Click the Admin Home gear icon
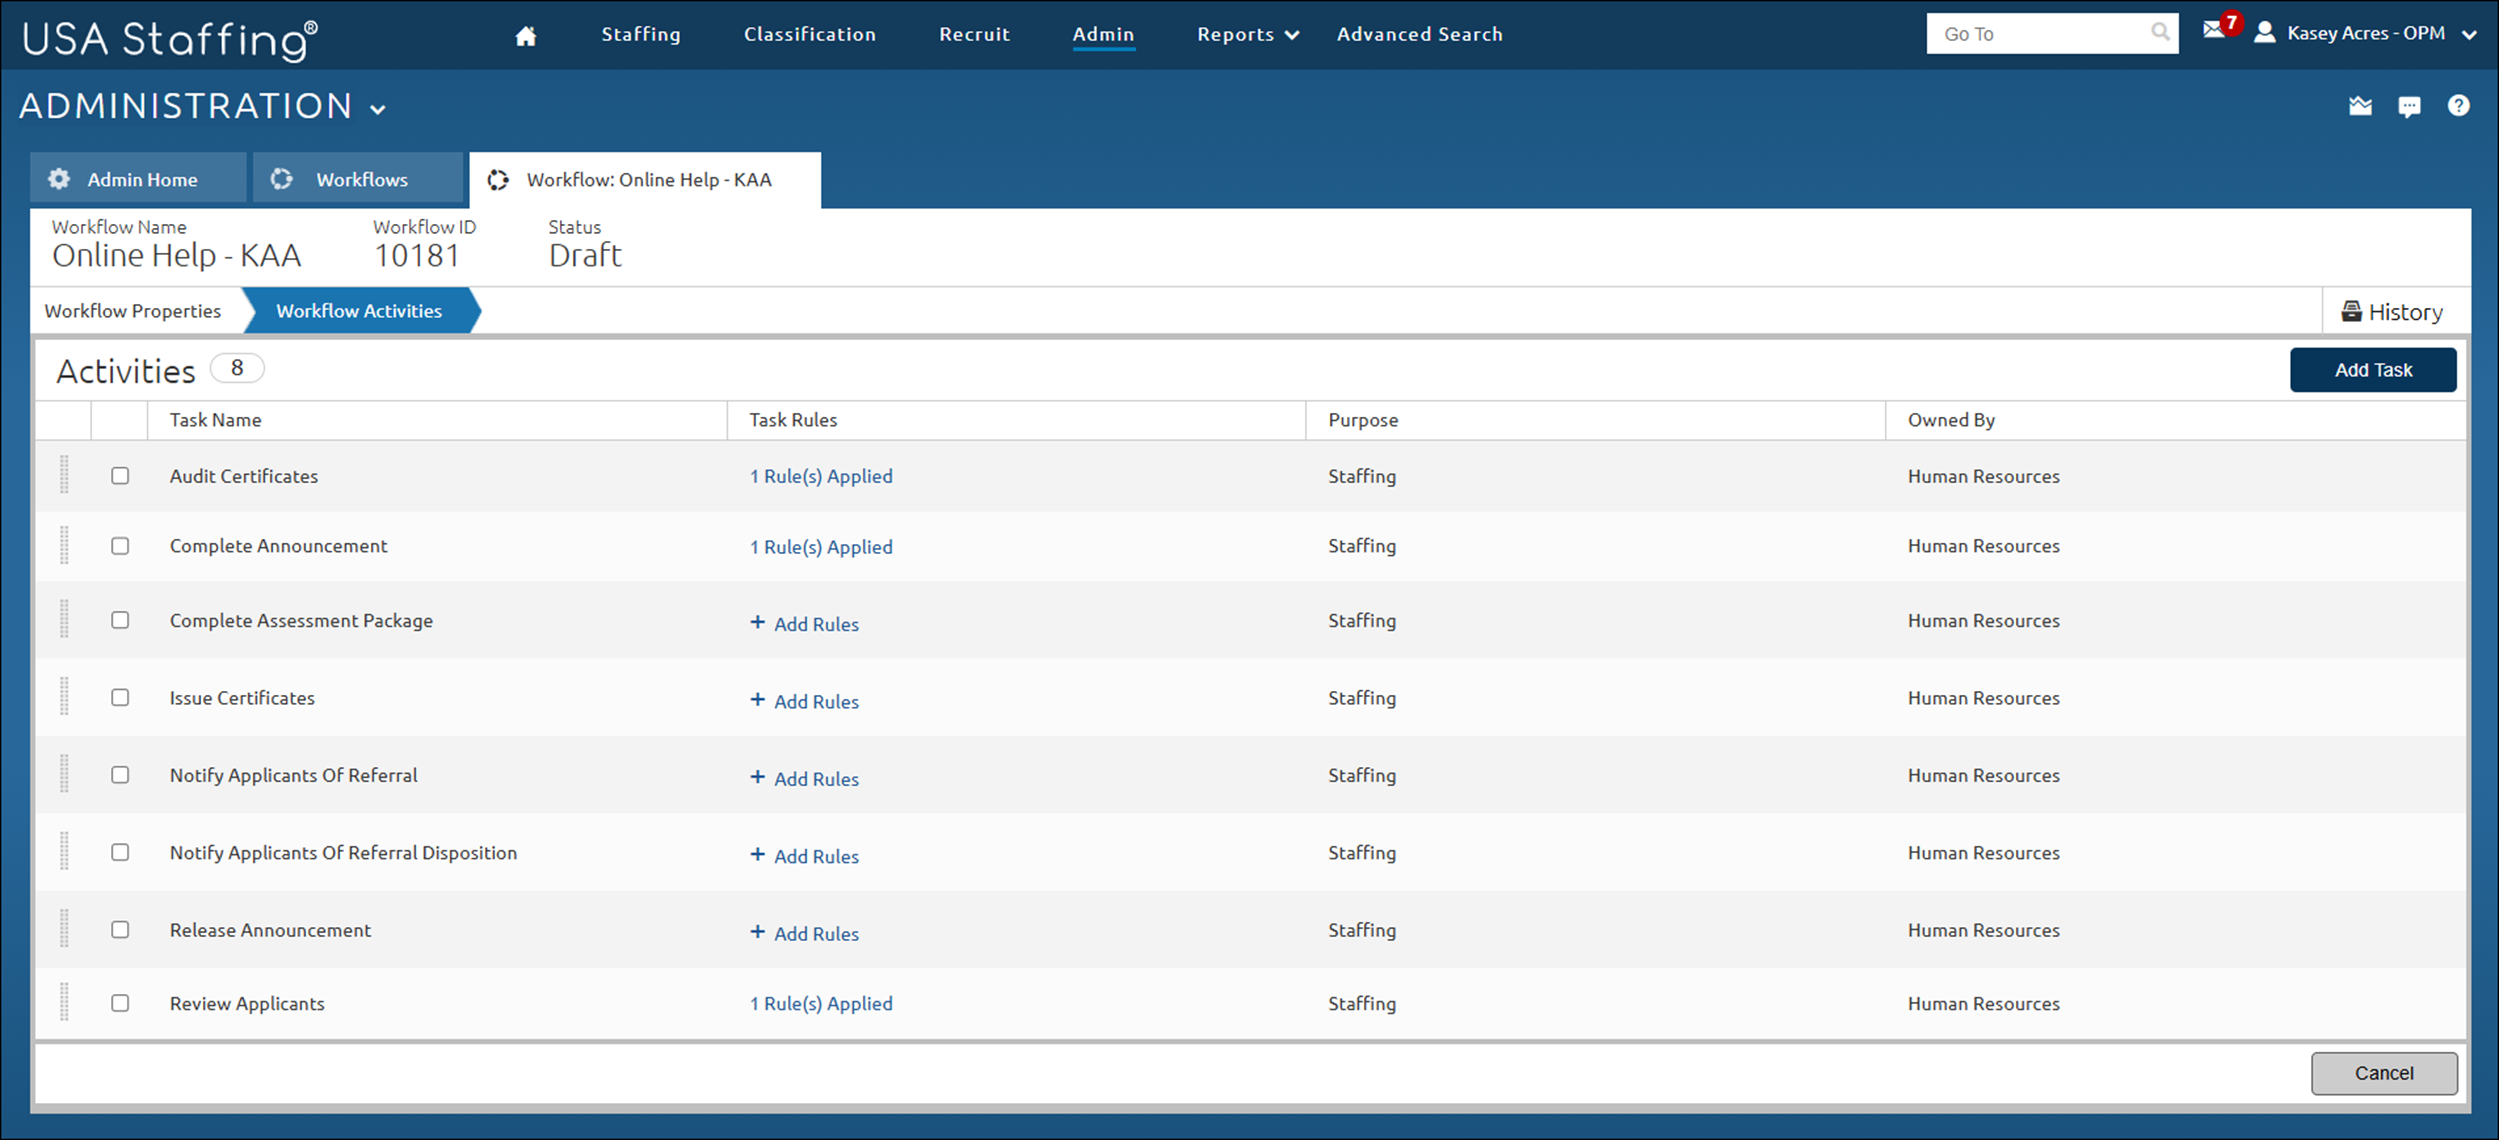Image resolution: width=2499 pixels, height=1140 pixels. pos(59,178)
